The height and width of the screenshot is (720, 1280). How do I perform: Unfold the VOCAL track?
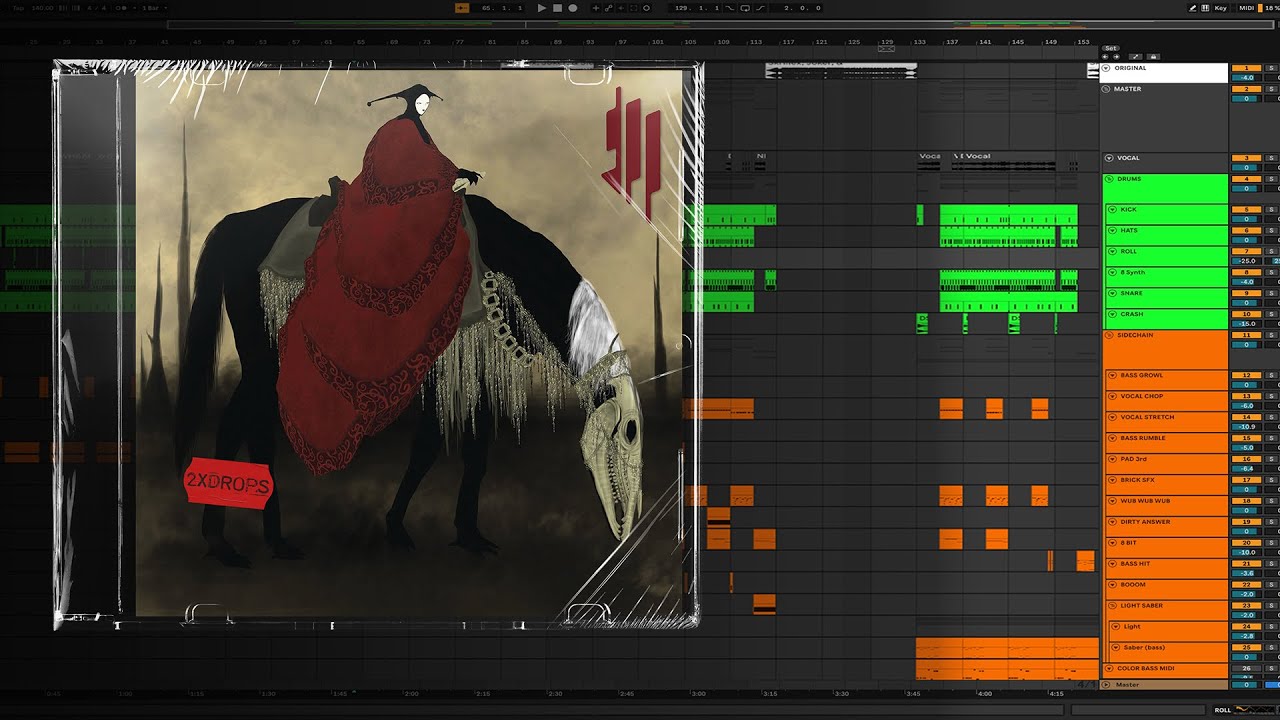click(x=1109, y=158)
